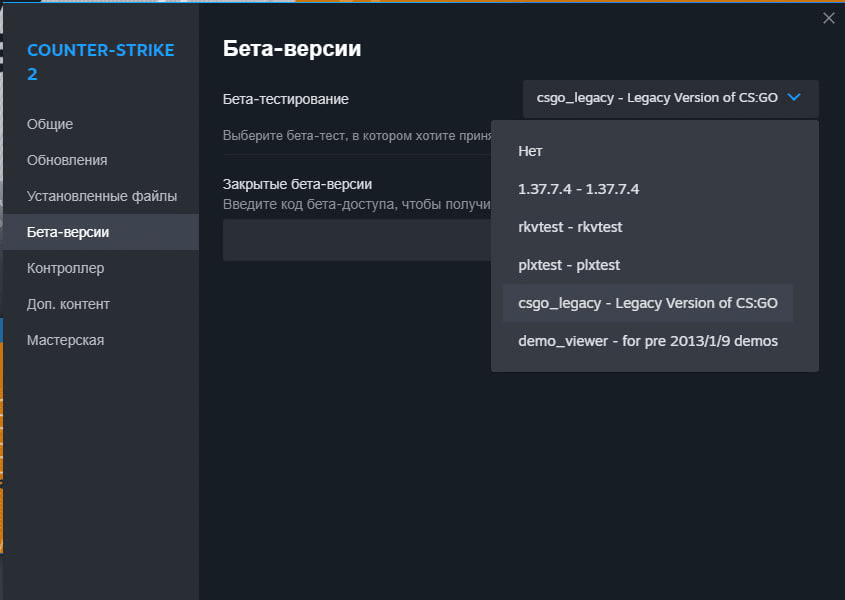
Task: Click the Бета-тестирование label
Action: [x=285, y=99]
